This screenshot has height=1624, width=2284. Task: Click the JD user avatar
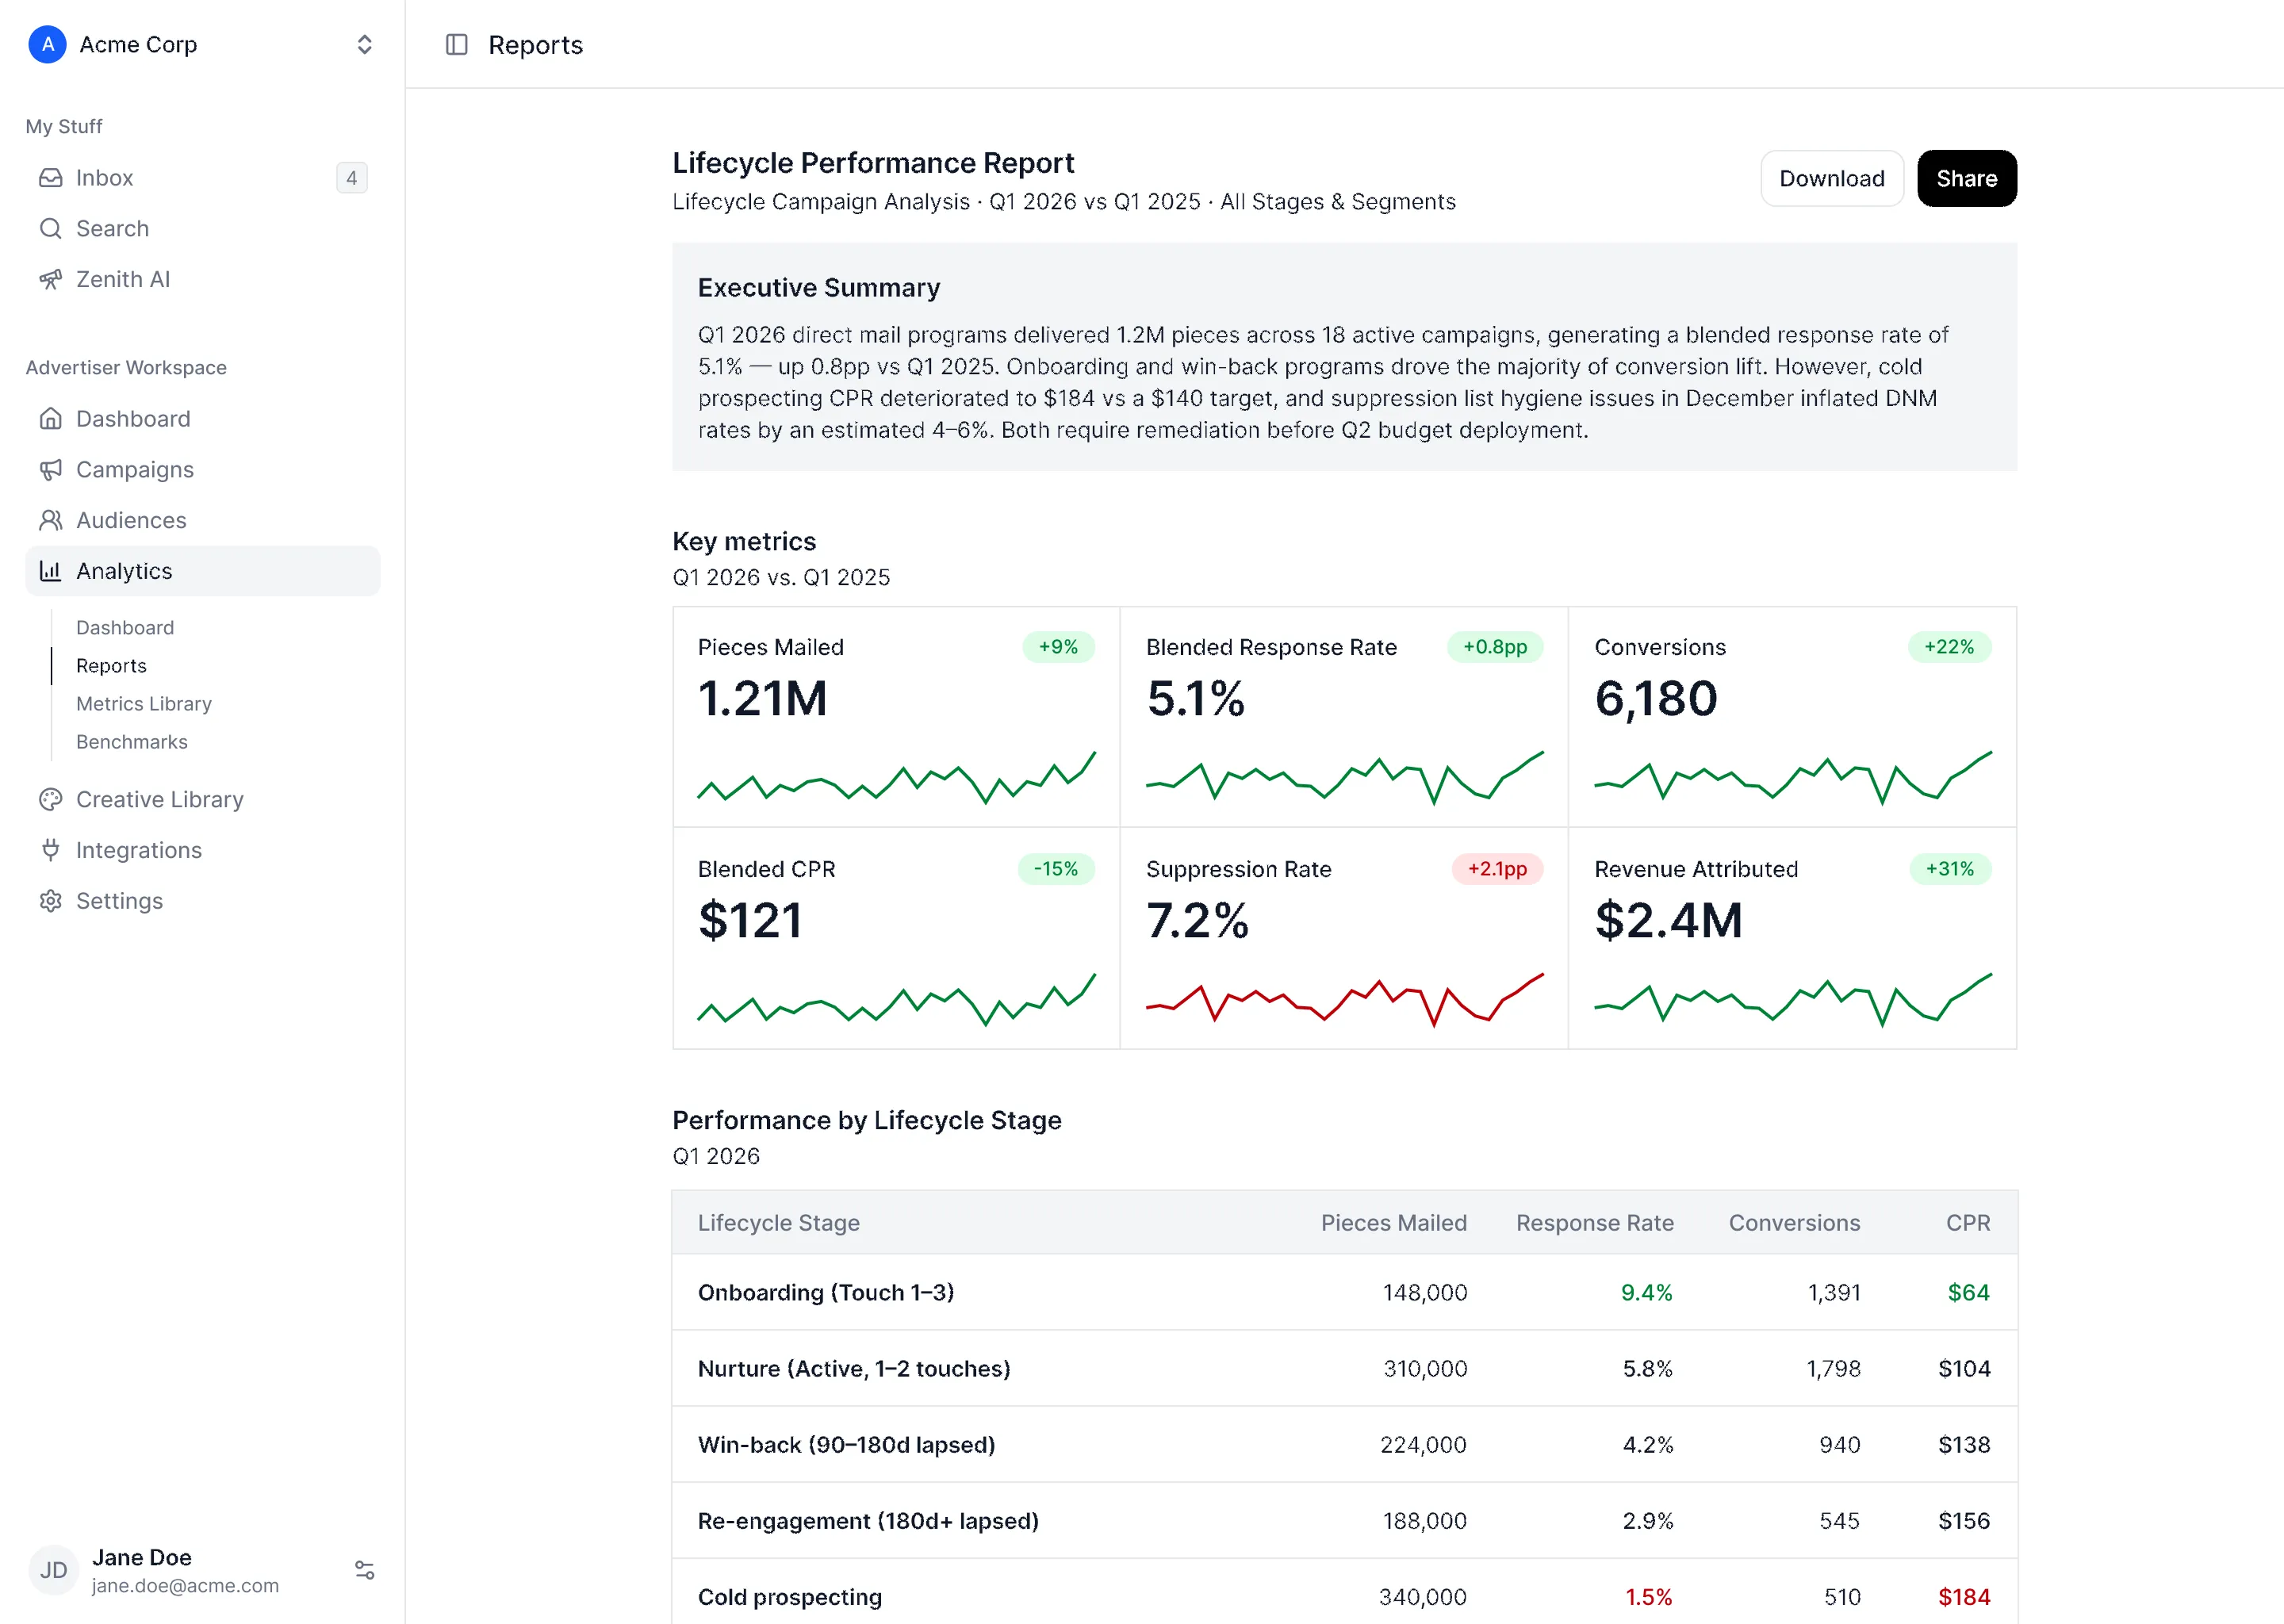(53, 1570)
